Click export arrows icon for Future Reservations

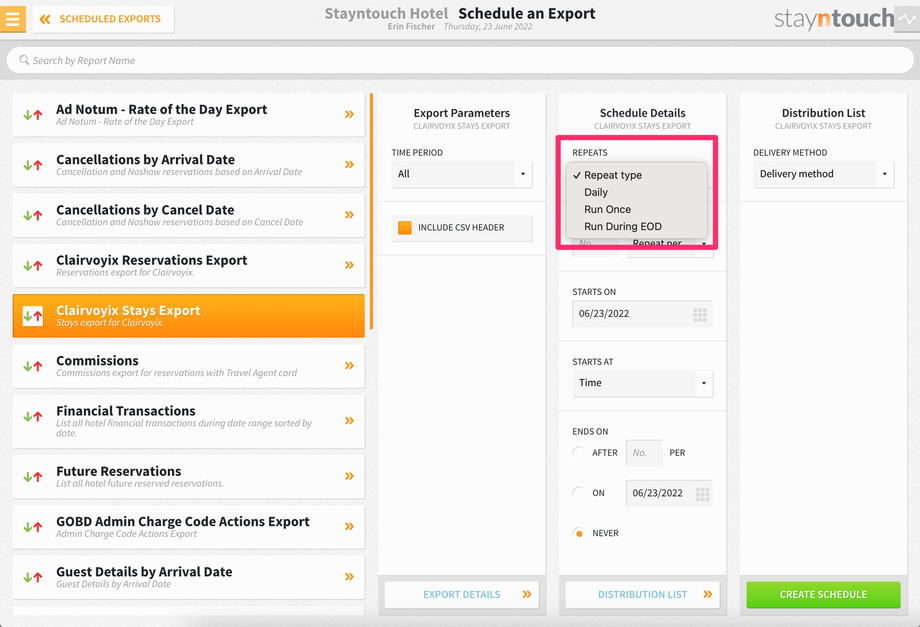pos(33,477)
